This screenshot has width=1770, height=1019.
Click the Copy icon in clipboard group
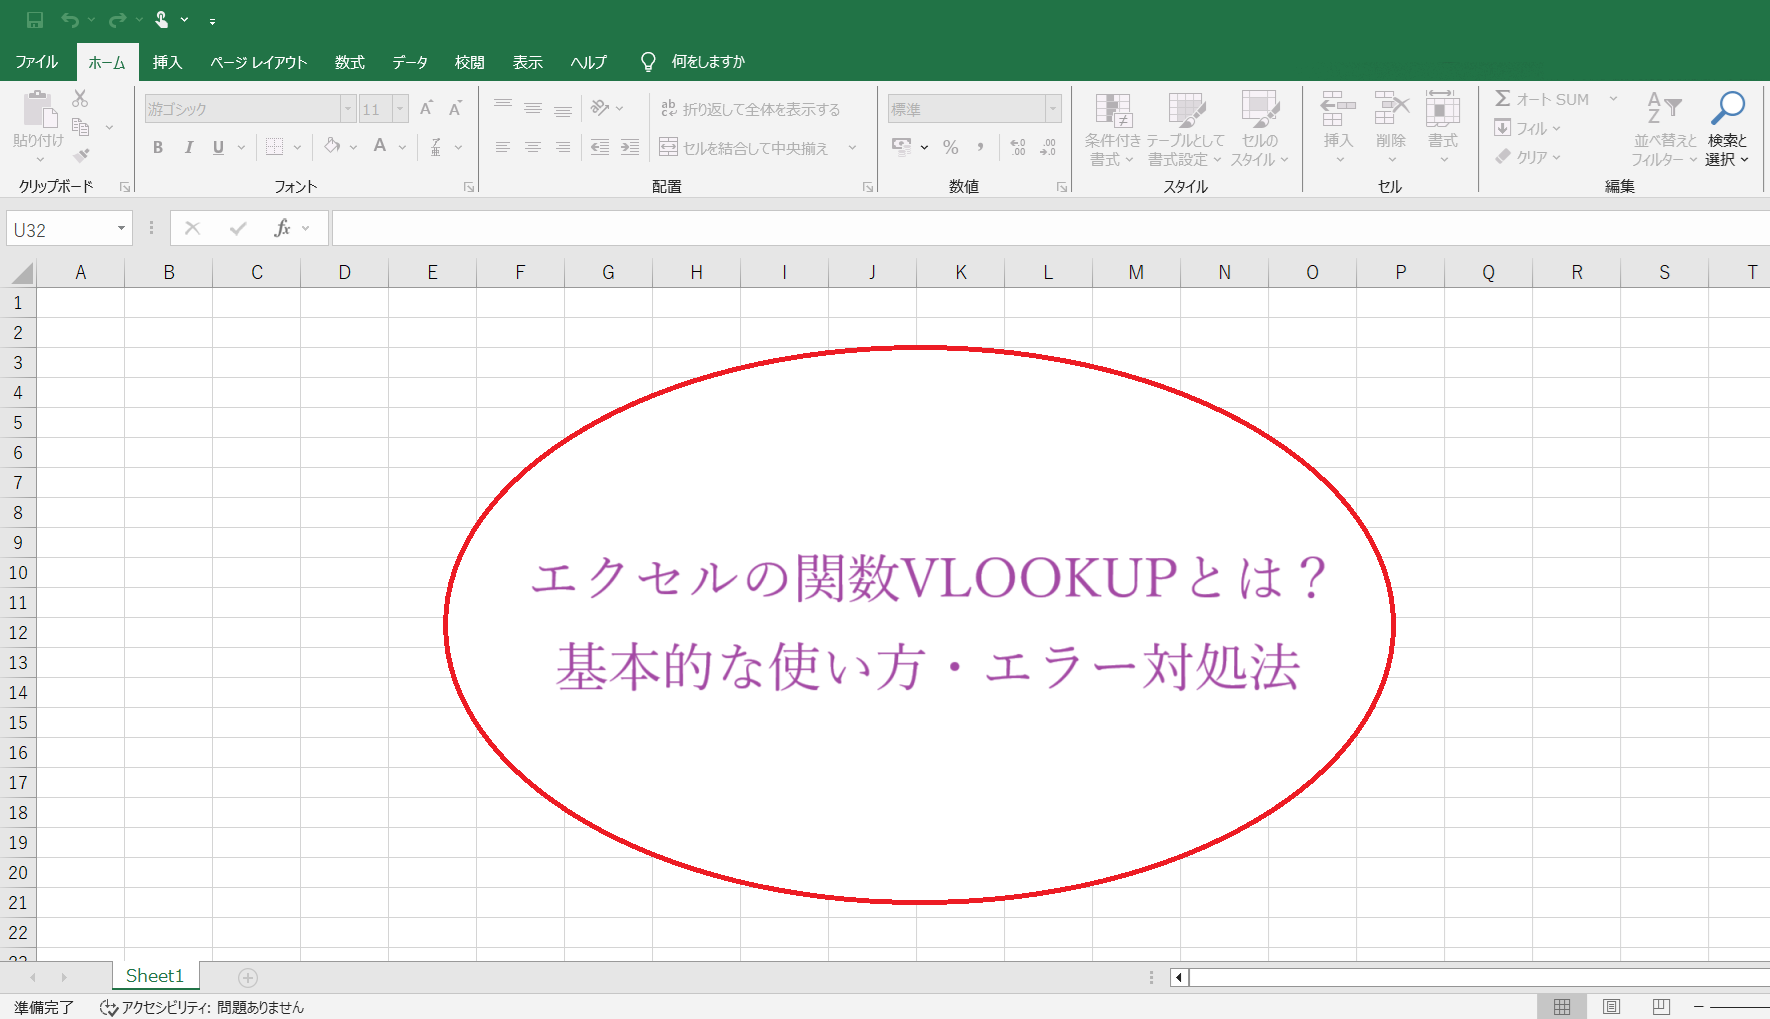point(81,127)
